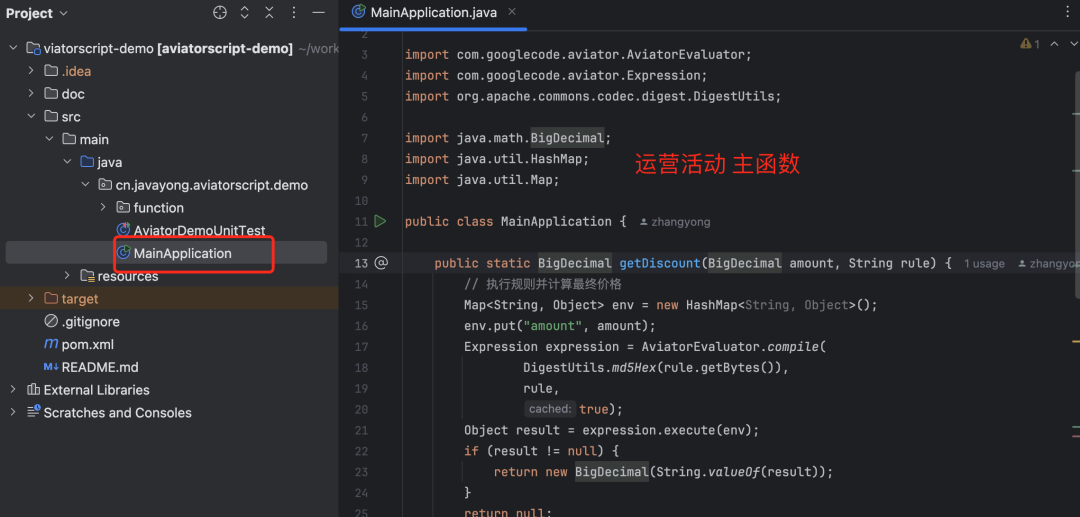This screenshot has width=1080, height=517.
Task: Open Project panel options kebab menu
Action: [294, 12]
